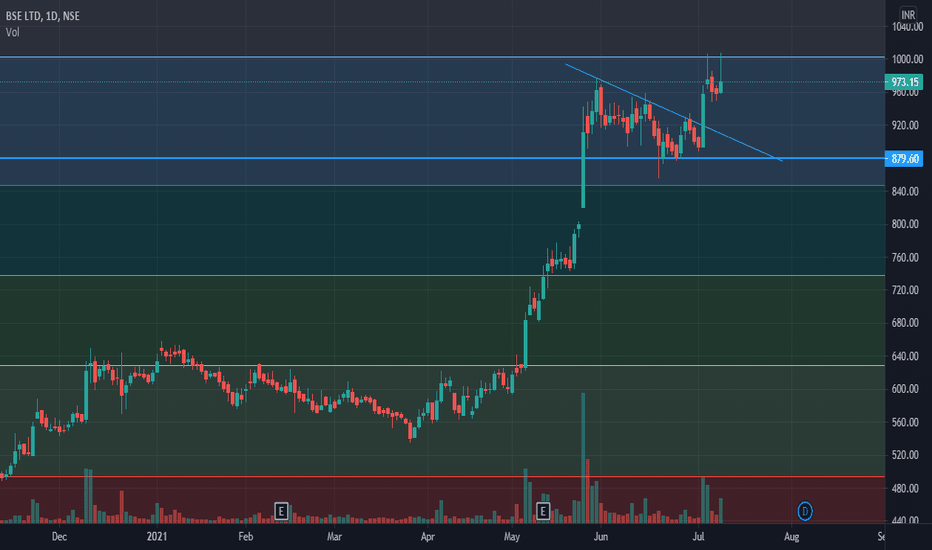Viewport: 932px width, 550px height.
Task: Click the Vol indicator label
Action: click(12, 32)
